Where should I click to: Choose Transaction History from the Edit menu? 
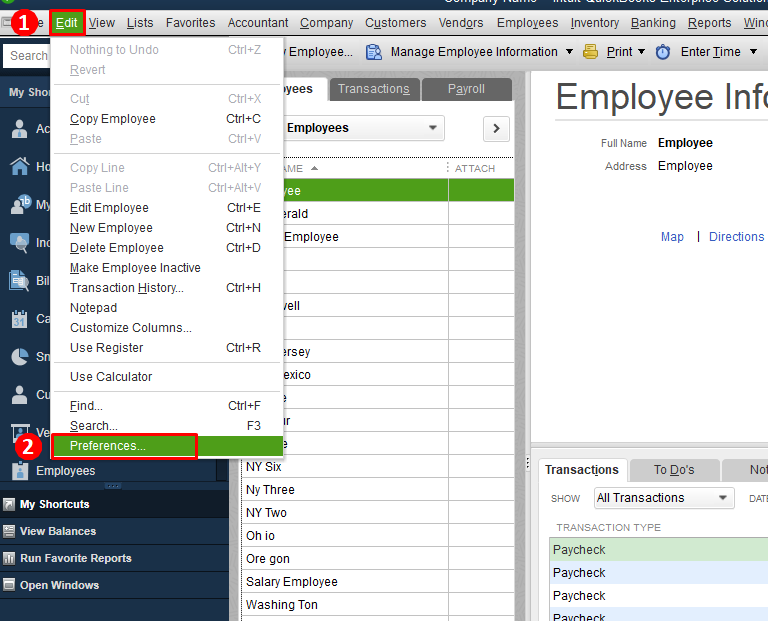pos(167,288)
